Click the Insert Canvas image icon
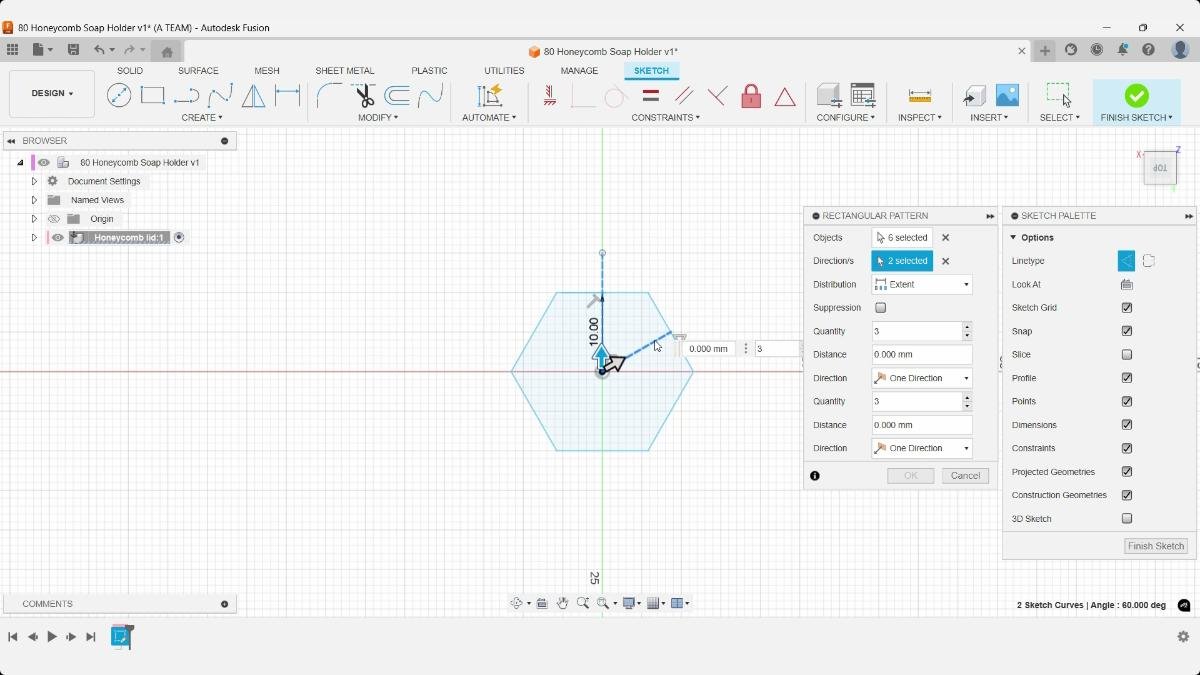 click(1007, 95)
